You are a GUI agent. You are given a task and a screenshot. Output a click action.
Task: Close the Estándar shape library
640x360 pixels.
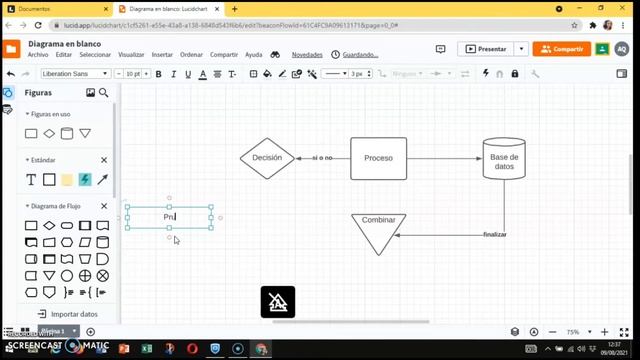[x=104, y=160]
